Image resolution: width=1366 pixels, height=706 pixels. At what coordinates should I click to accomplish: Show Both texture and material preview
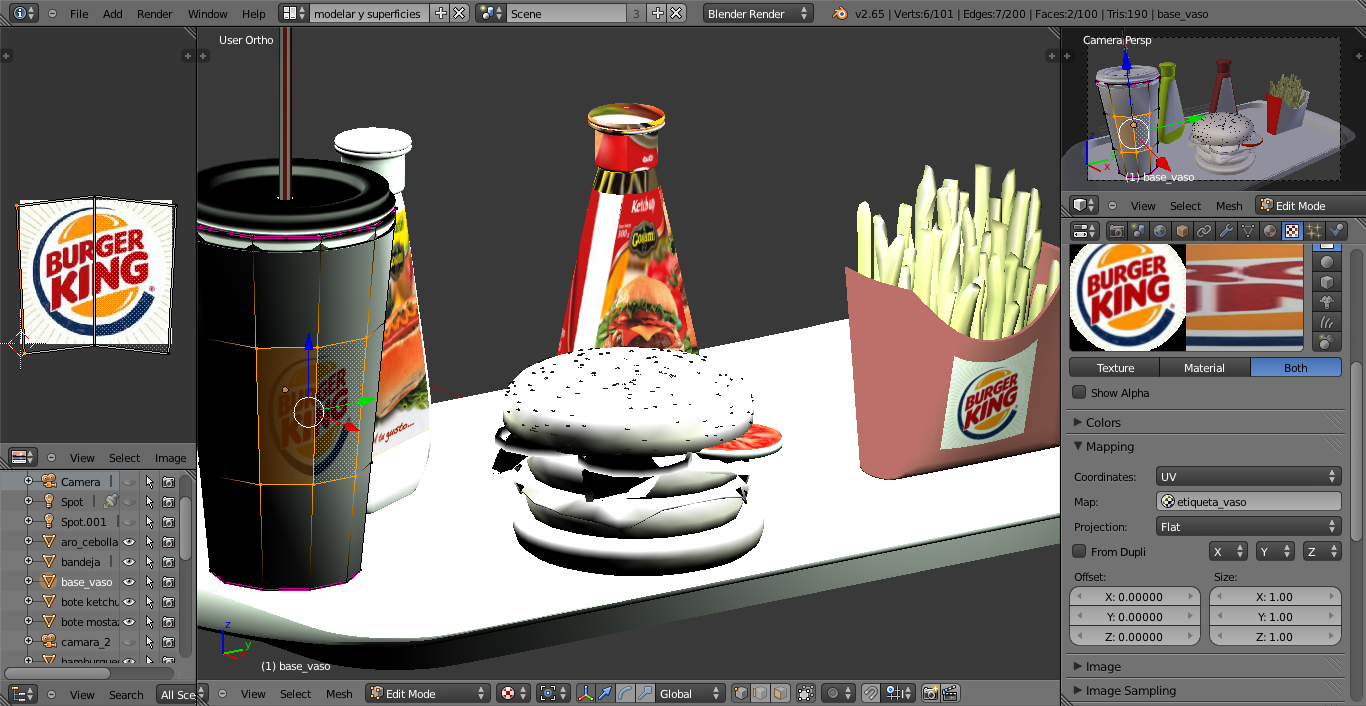pos(1296,368)
